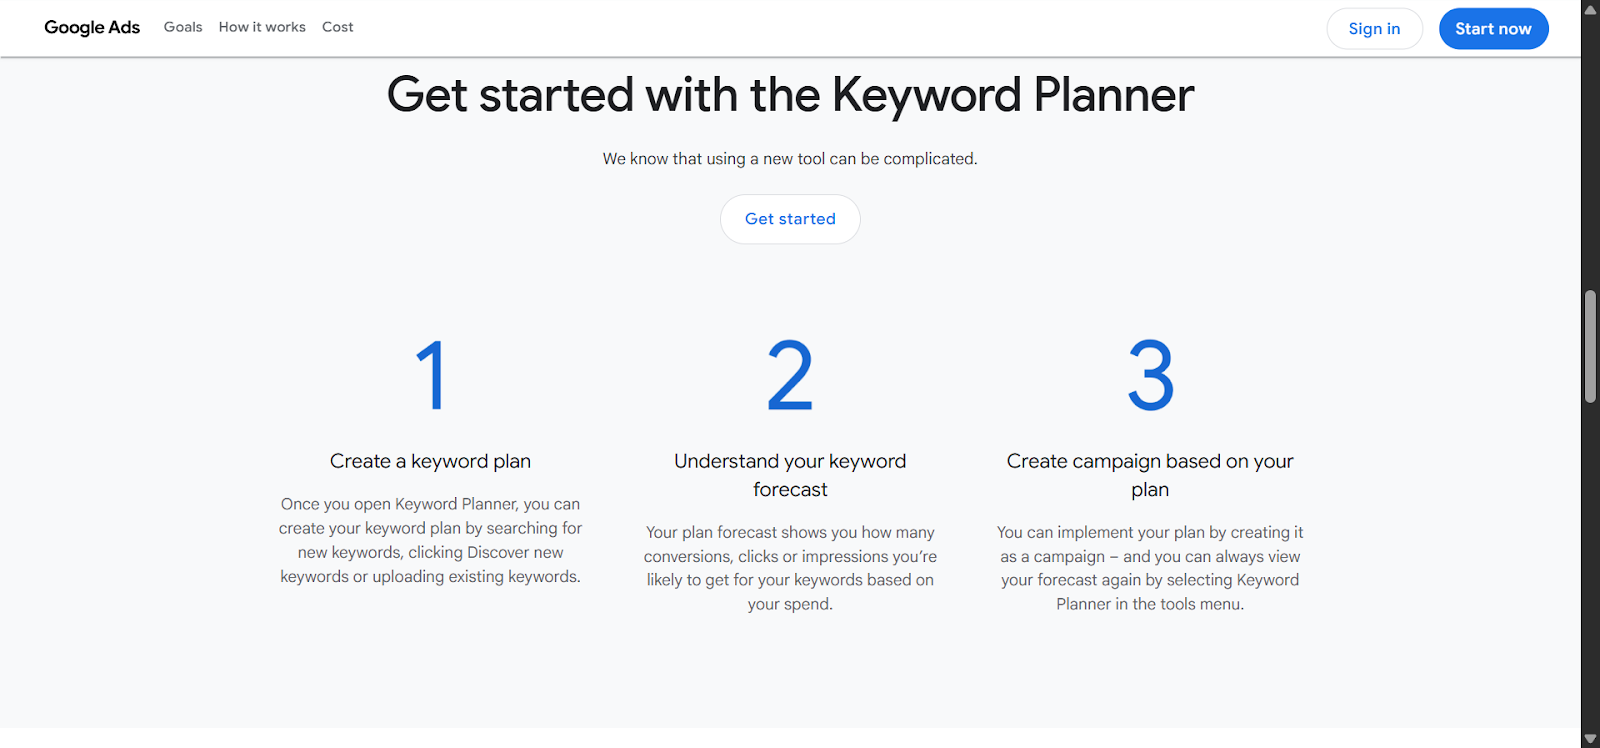
Task: Click the Get started button
Action: pyautogui.click(x=789, y=219)
